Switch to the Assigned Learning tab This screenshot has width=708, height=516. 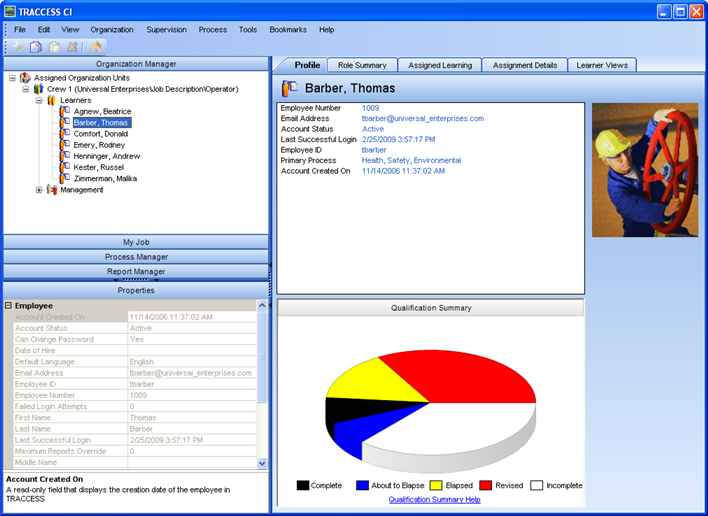(x=440, y=65)
